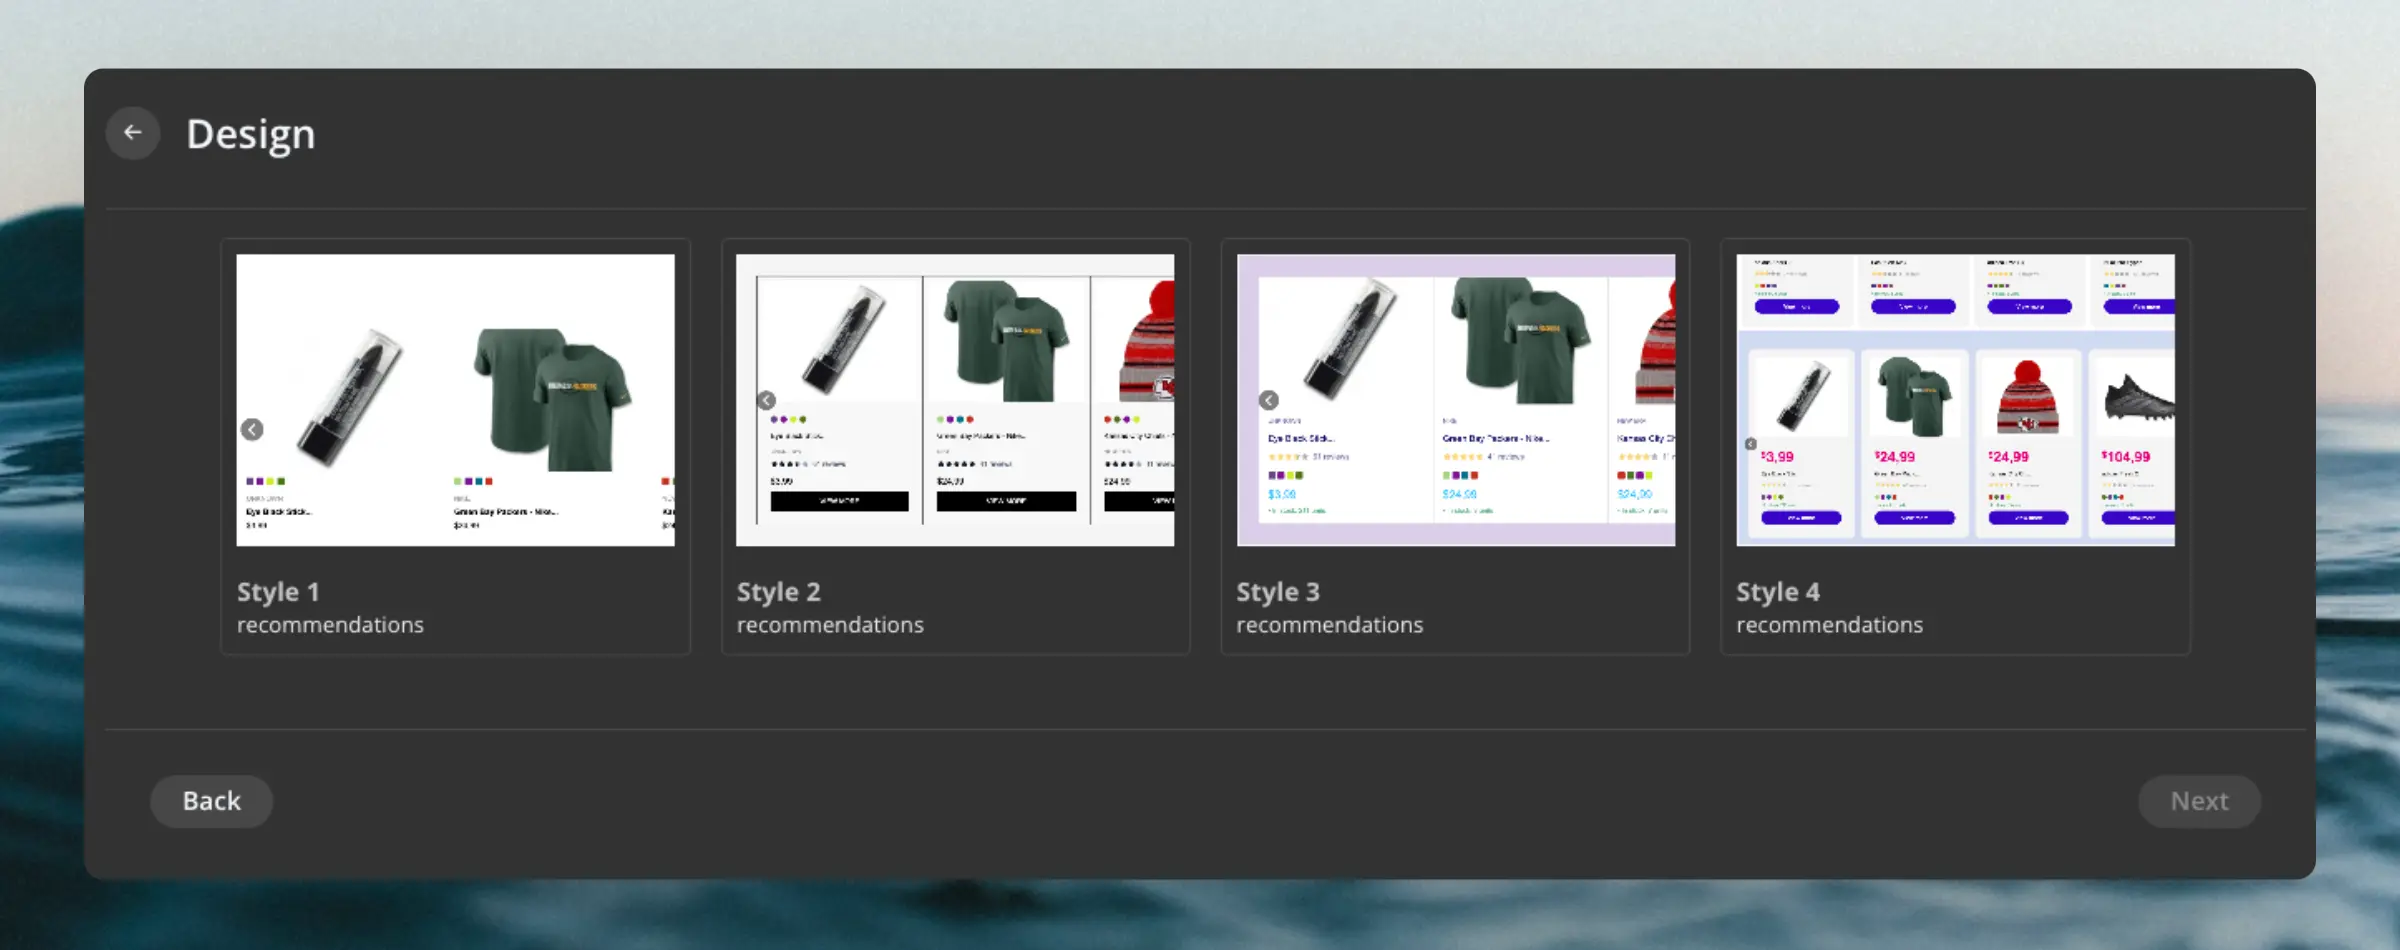Click the carousel left arrow in Style 2 preview
Viewport: 2400px width, 950px height.
(x=767, y=400)
